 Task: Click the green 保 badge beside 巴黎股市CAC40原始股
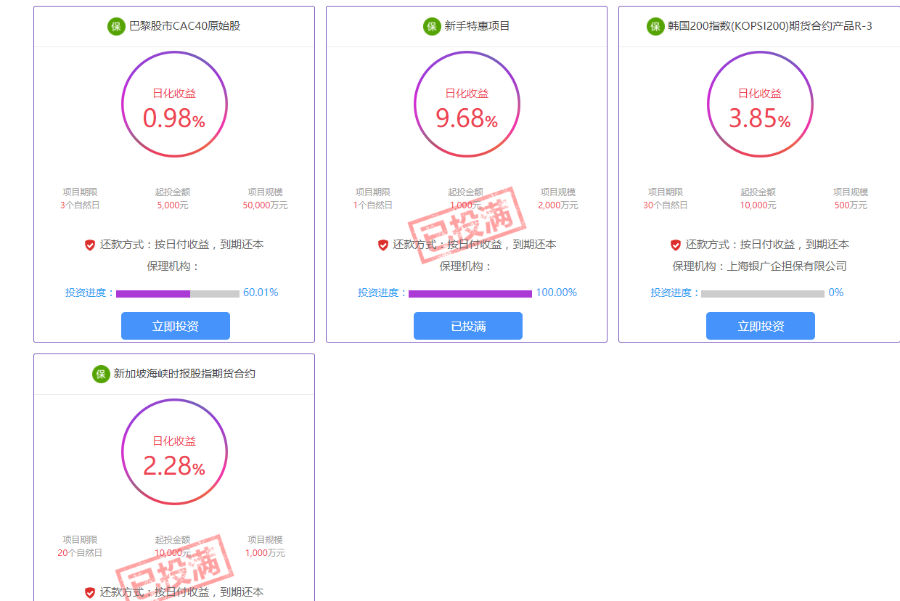coord(116,26)
